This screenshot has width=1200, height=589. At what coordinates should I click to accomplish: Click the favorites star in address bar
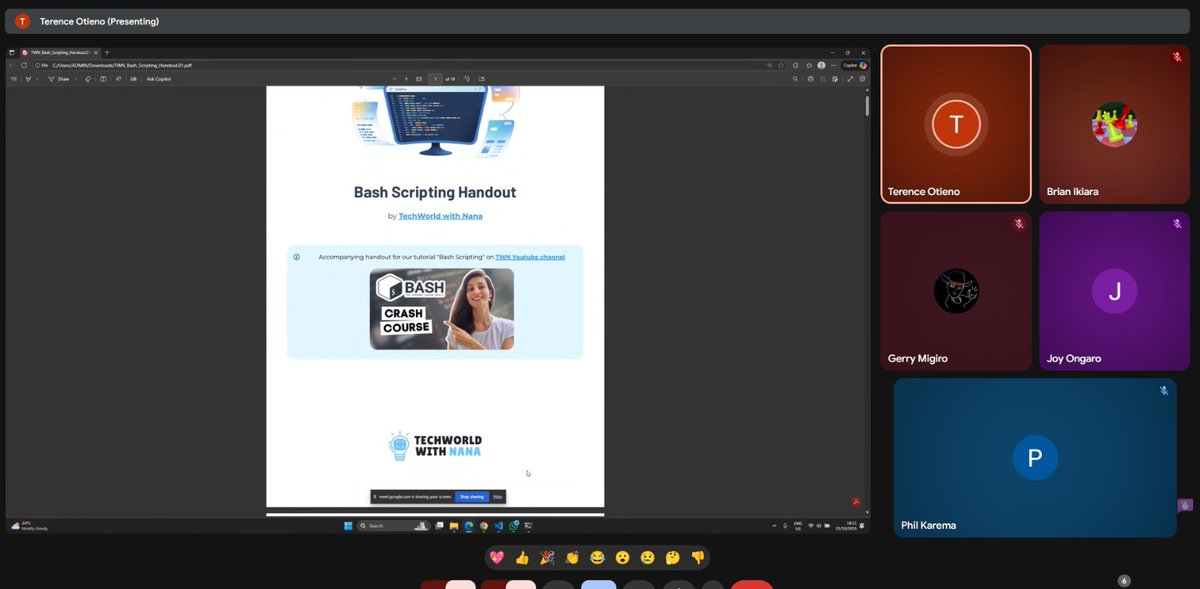(x=781, y=65)
